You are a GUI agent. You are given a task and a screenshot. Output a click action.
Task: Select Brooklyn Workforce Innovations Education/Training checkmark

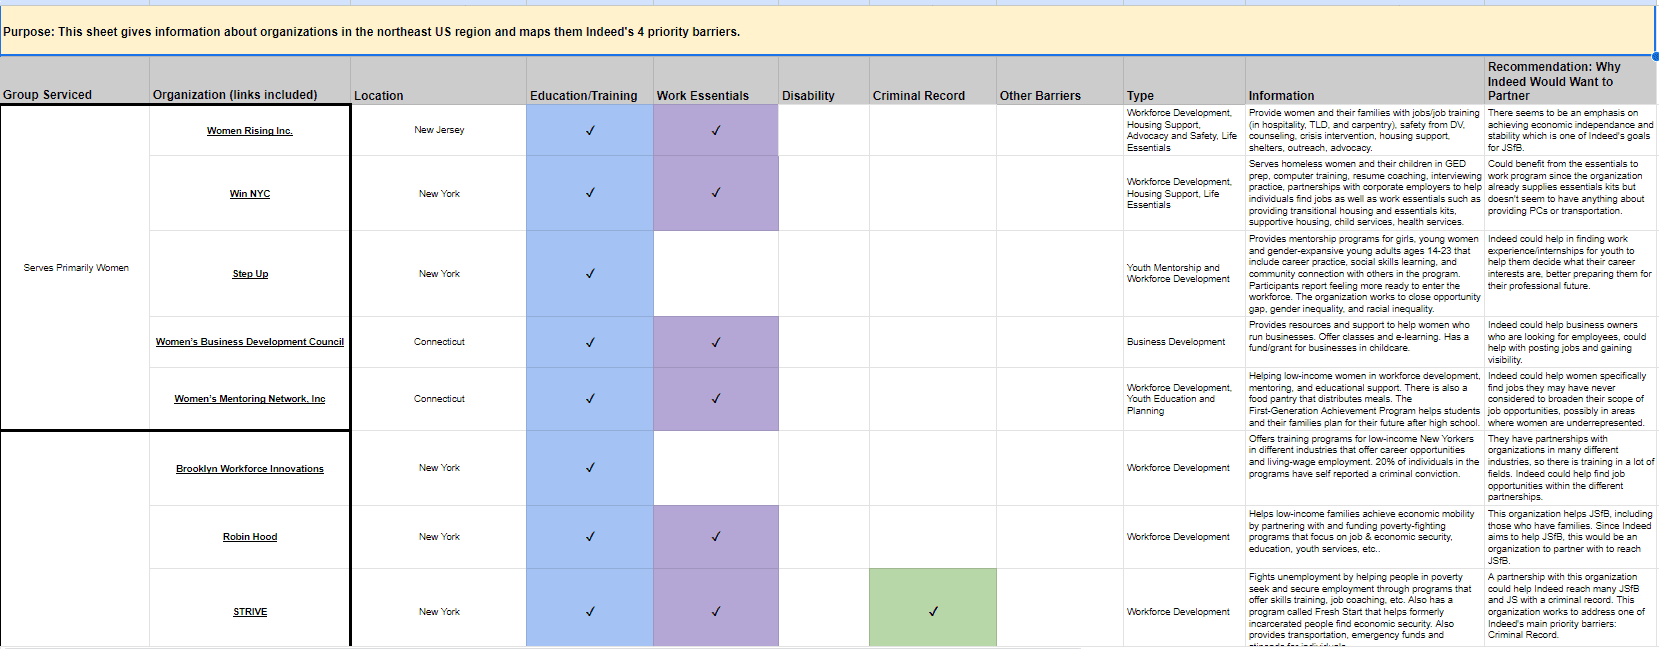point(590,468)
